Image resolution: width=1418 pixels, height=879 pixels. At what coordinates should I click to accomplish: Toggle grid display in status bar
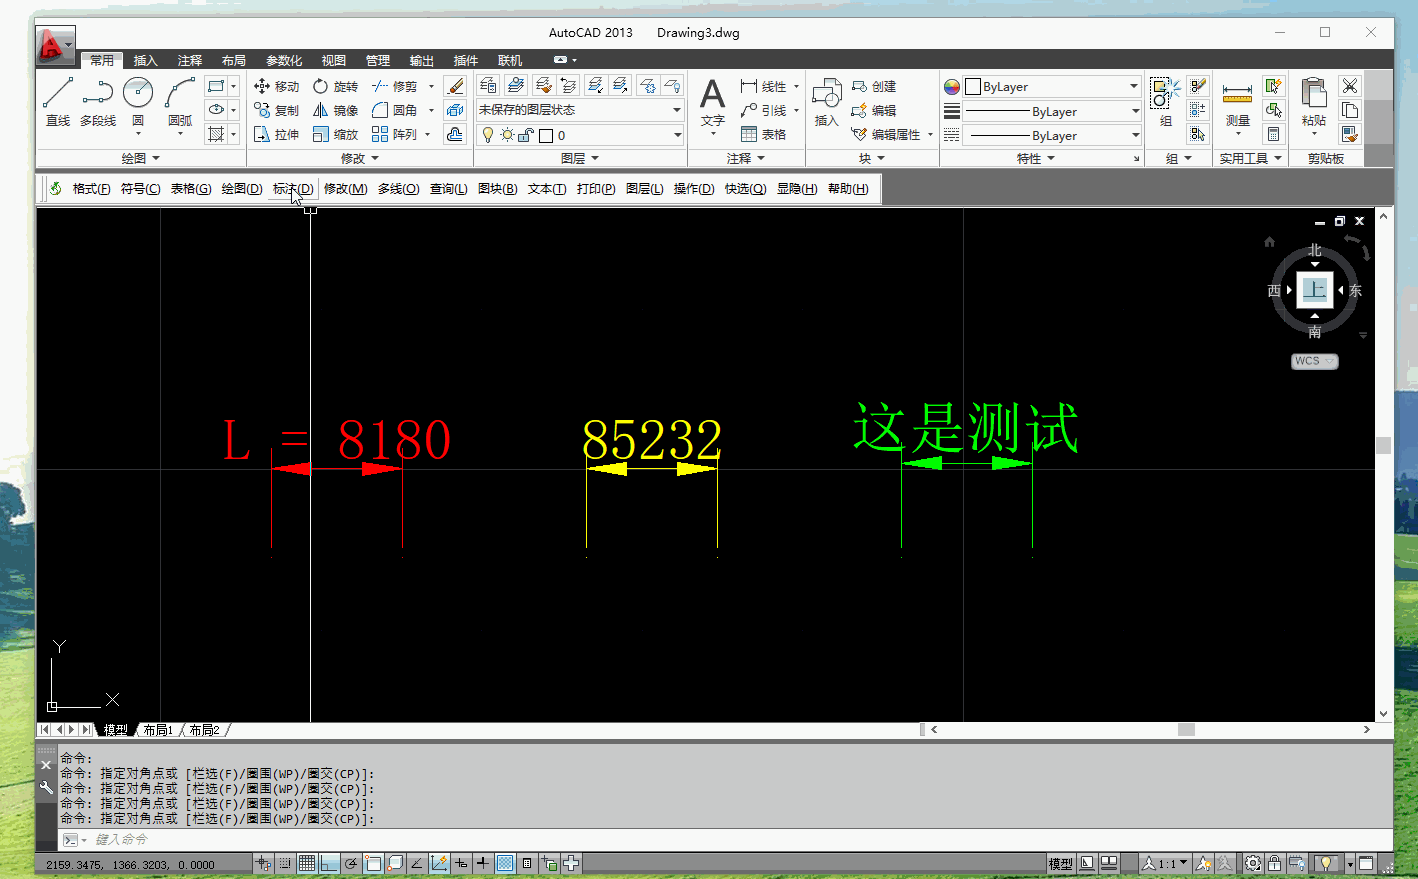click(x=307, y=863)
